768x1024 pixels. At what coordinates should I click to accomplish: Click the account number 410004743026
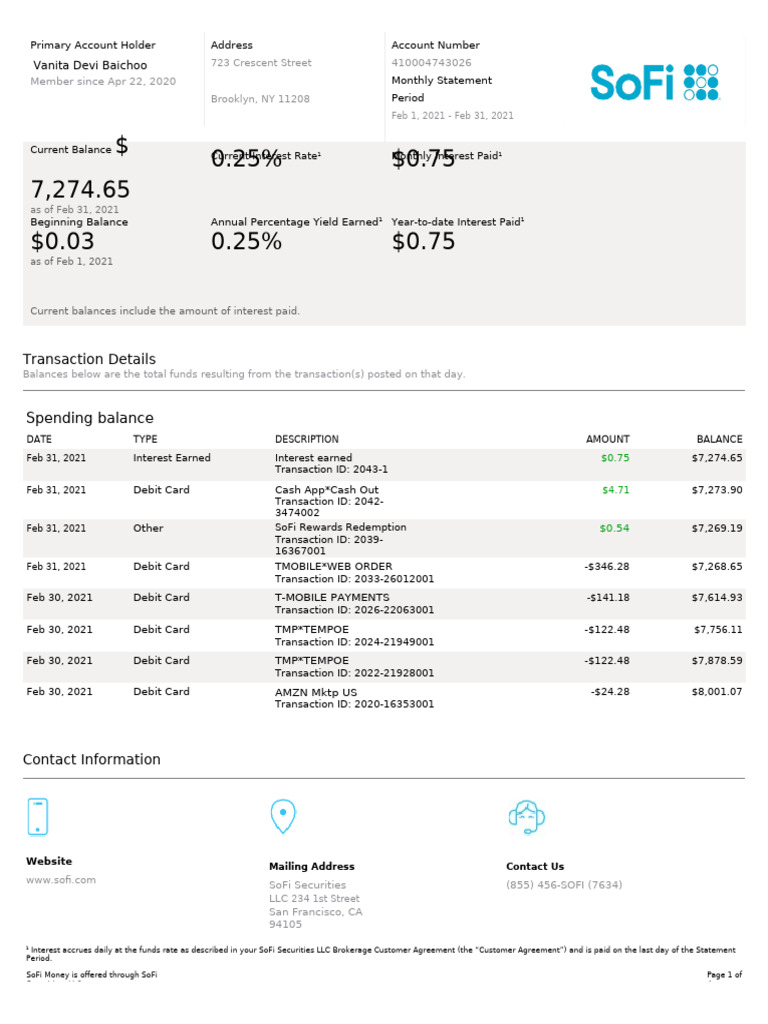[431, 63]
